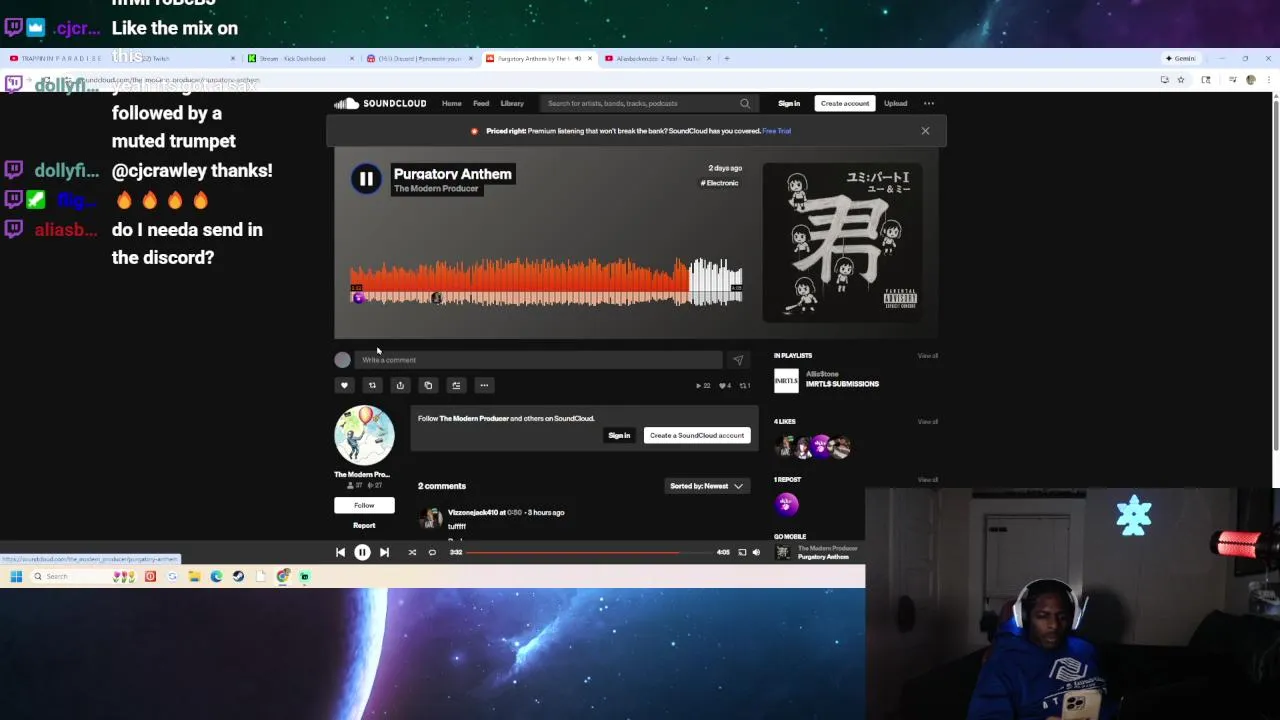
Task: Seek on the bottom player progress bar
Action: [x=590, y=552]
